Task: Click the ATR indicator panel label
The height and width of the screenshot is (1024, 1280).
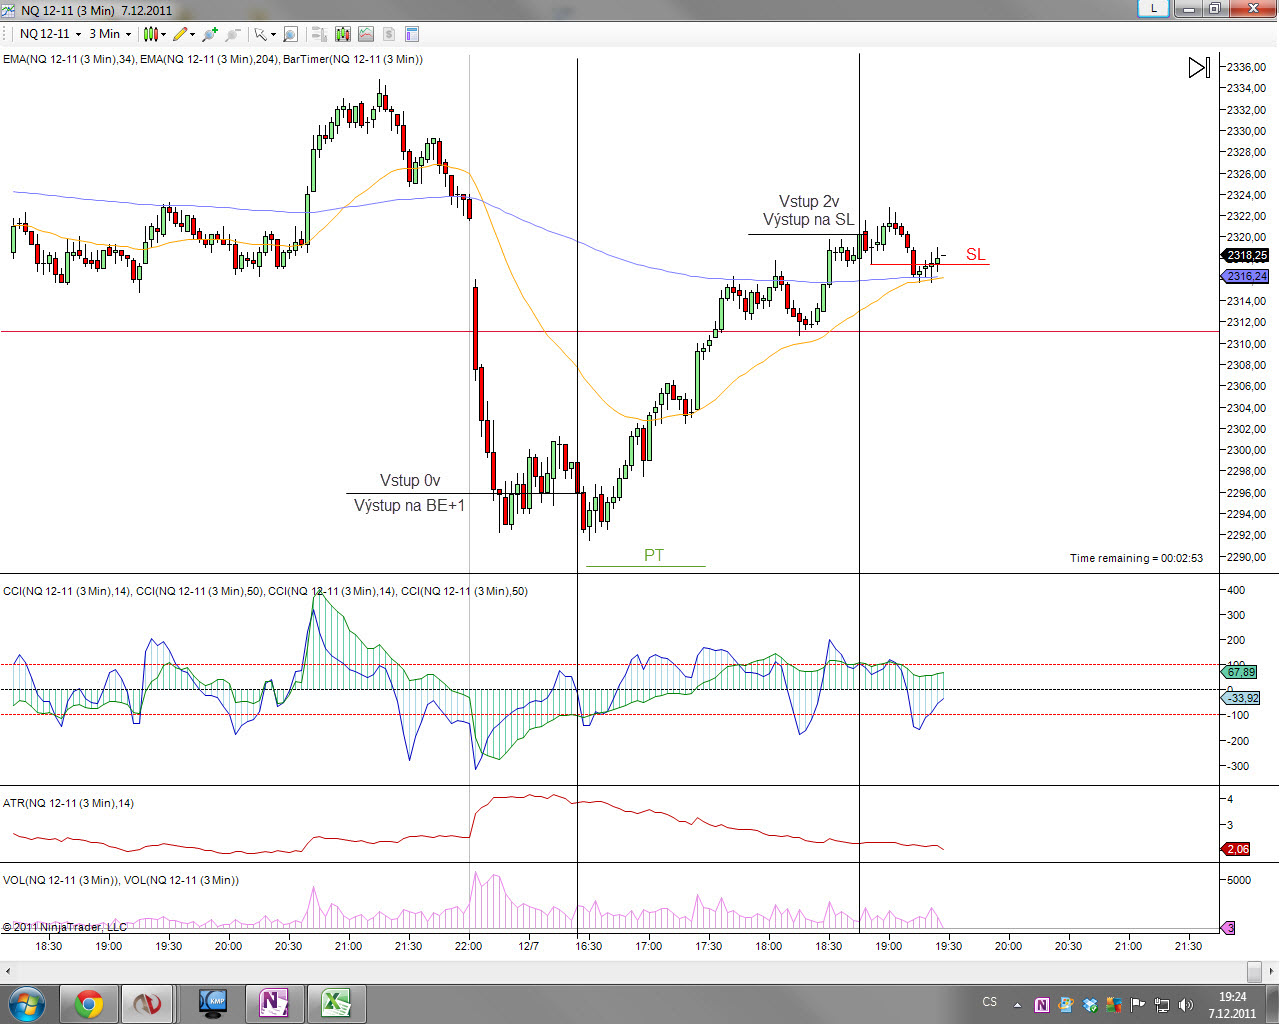Action: pos(68,803)
